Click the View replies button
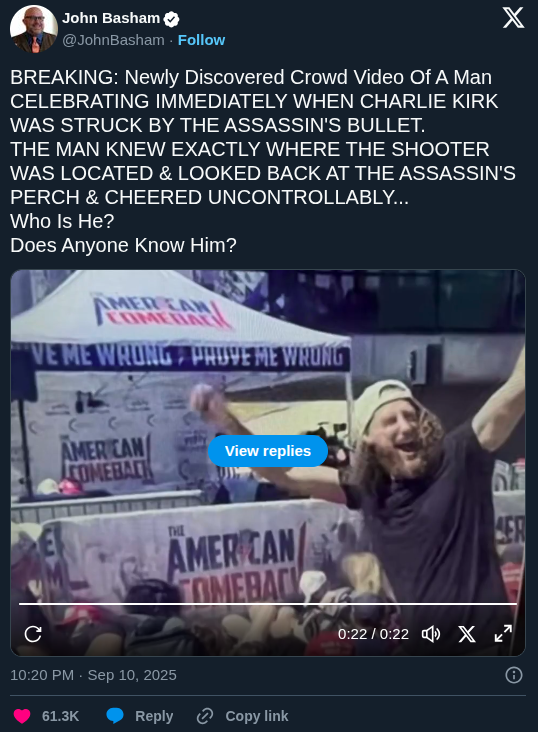 tap(268, 451)
